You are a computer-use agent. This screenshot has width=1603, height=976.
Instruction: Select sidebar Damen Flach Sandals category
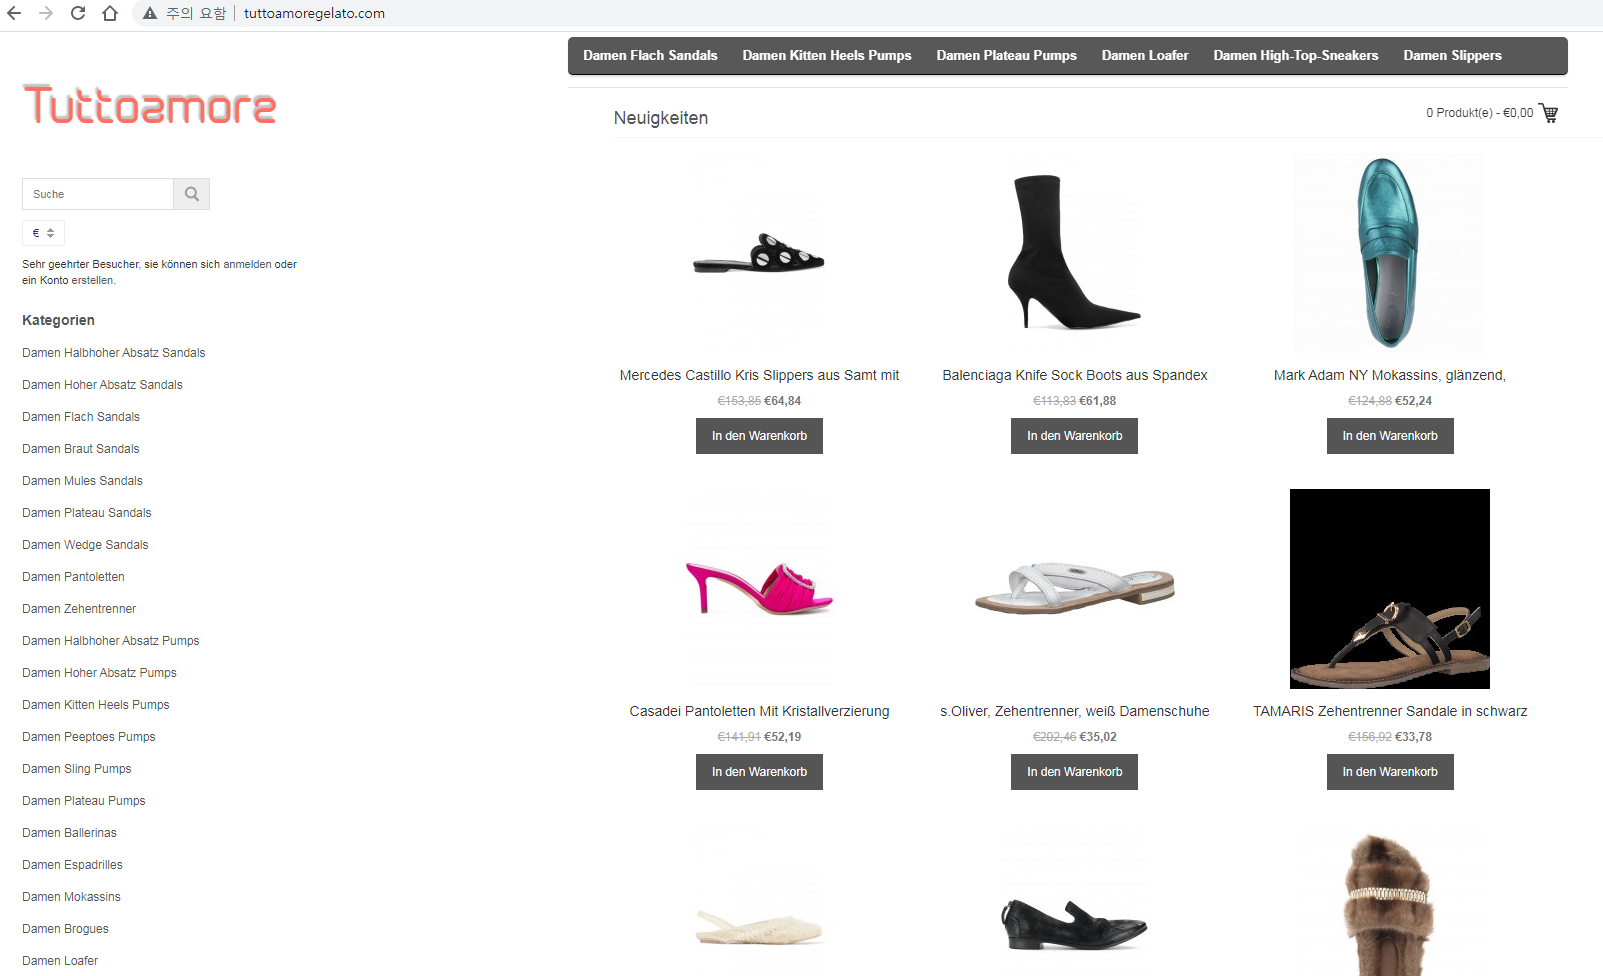(81, 417)
